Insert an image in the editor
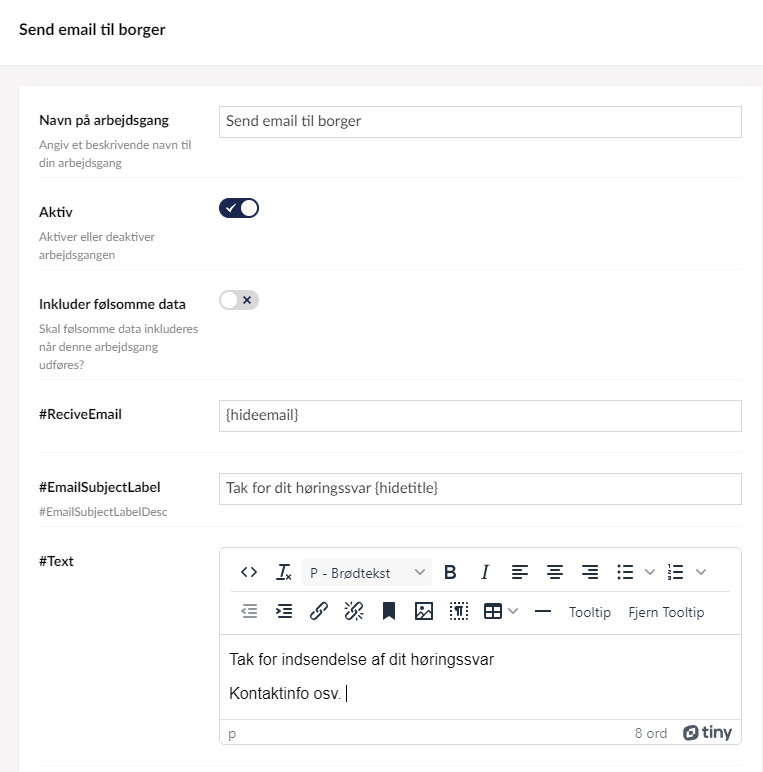Viewport: 763px width, 772px height. 424,612
